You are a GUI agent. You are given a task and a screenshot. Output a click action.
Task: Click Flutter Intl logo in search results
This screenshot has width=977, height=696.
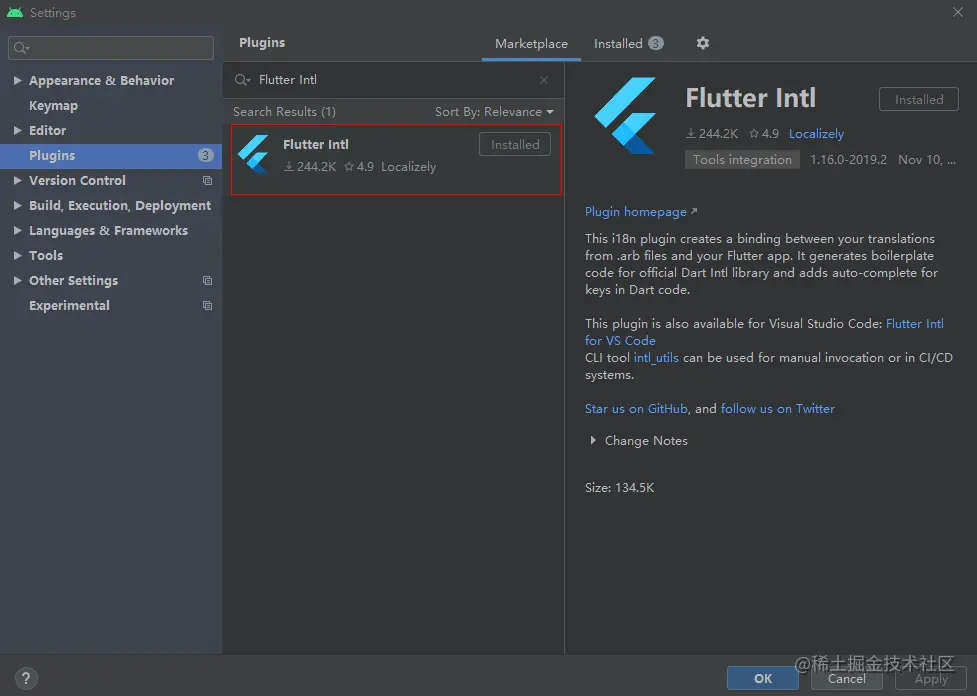[x=255, y=154]
